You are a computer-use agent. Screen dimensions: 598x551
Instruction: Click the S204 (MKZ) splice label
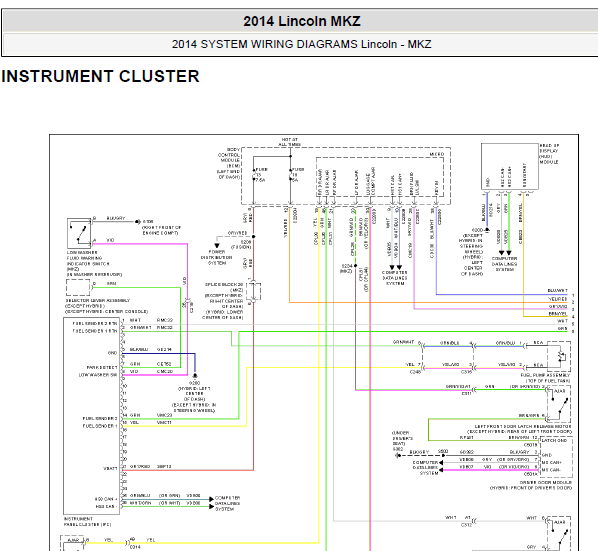coord(346,268)
